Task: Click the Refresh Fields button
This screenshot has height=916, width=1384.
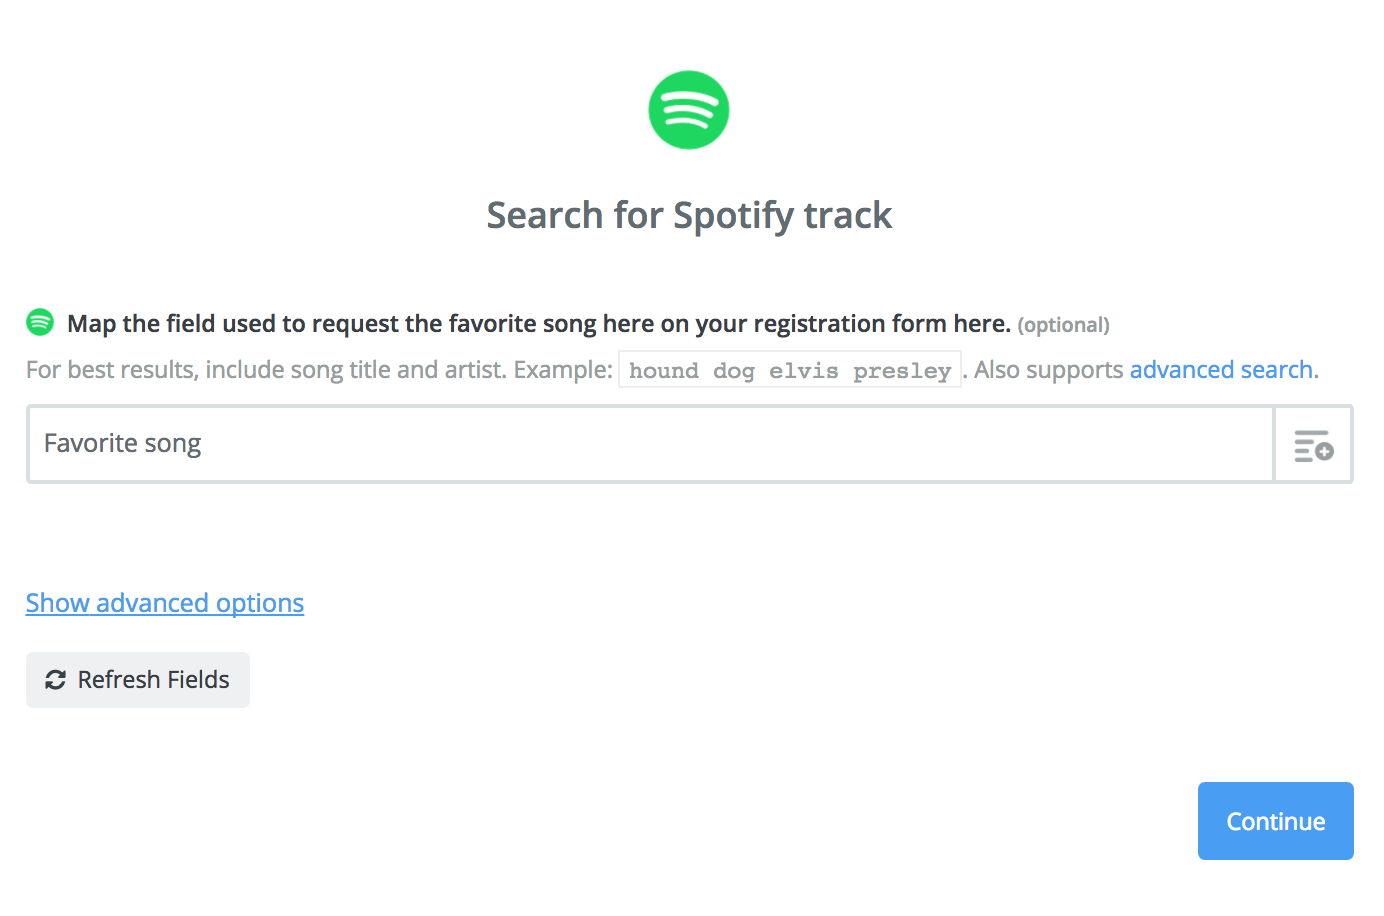Action: coord(138,680)
